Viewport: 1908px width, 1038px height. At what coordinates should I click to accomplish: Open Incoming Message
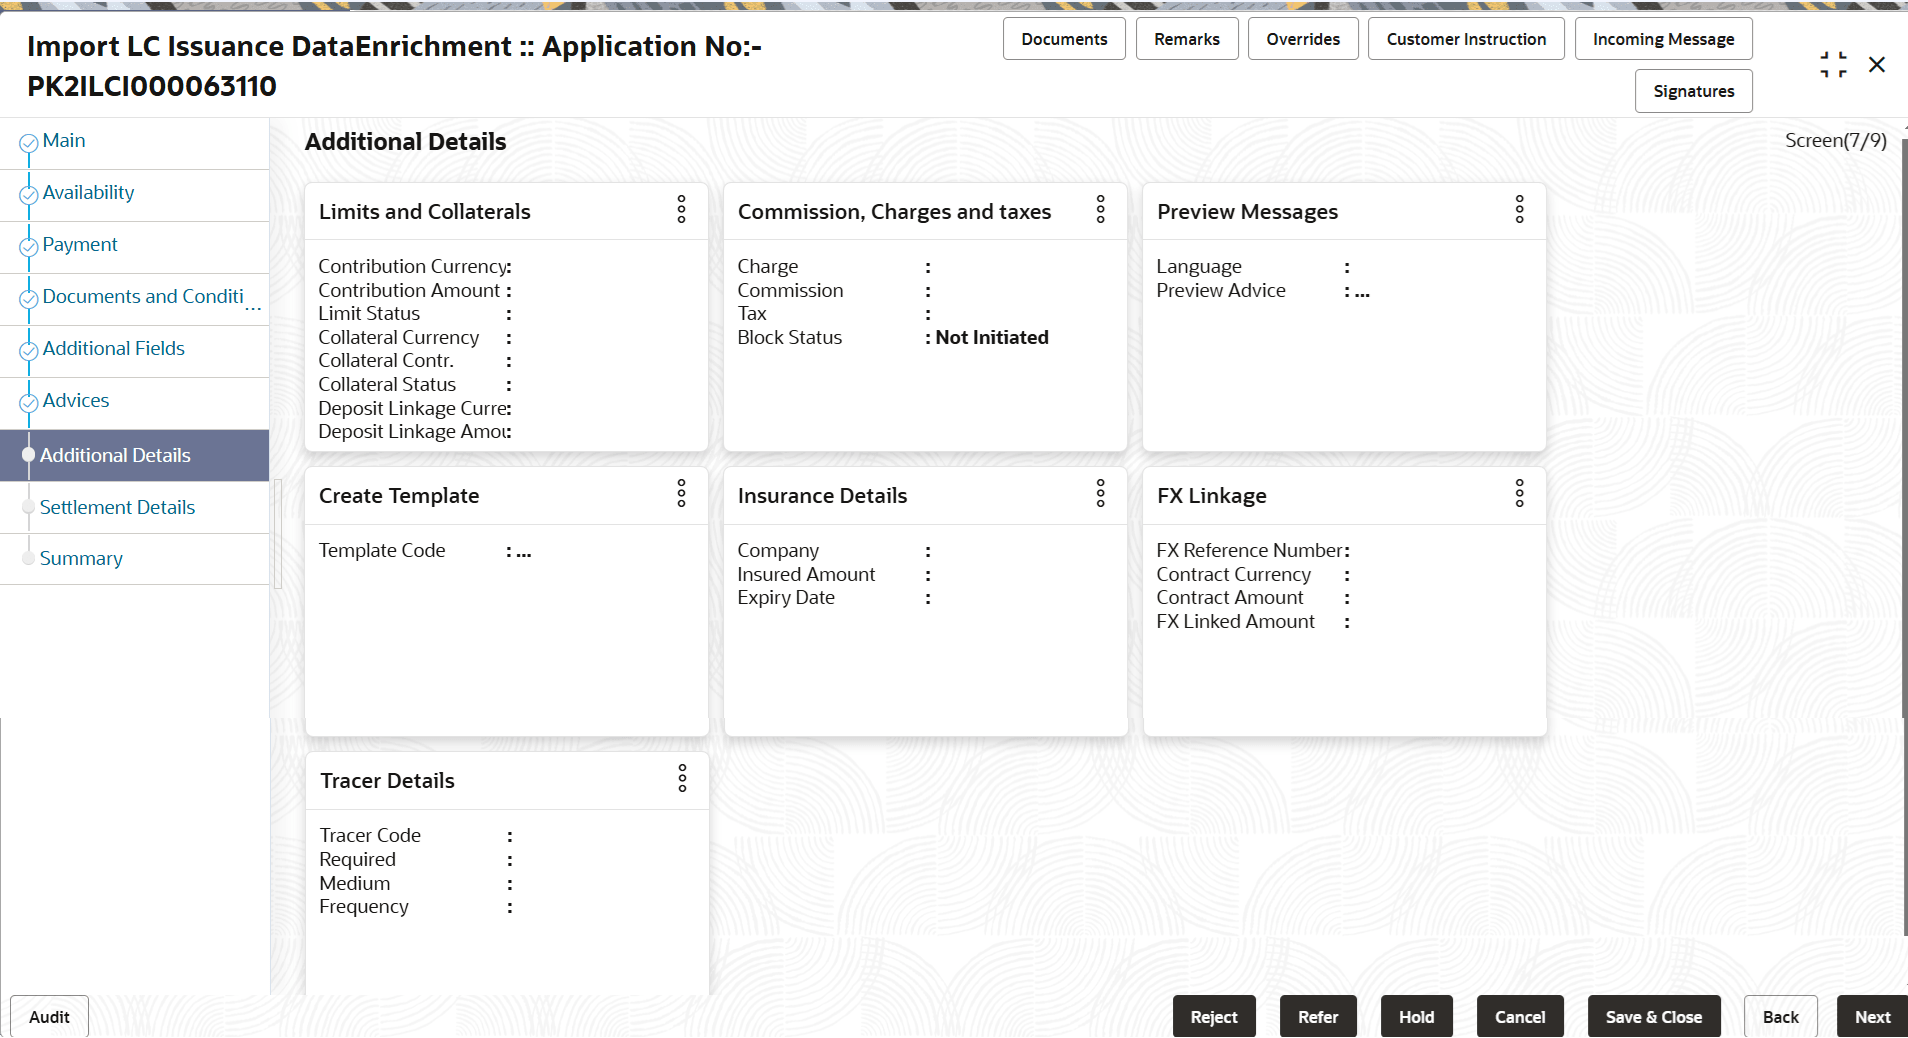(1663, 39)
